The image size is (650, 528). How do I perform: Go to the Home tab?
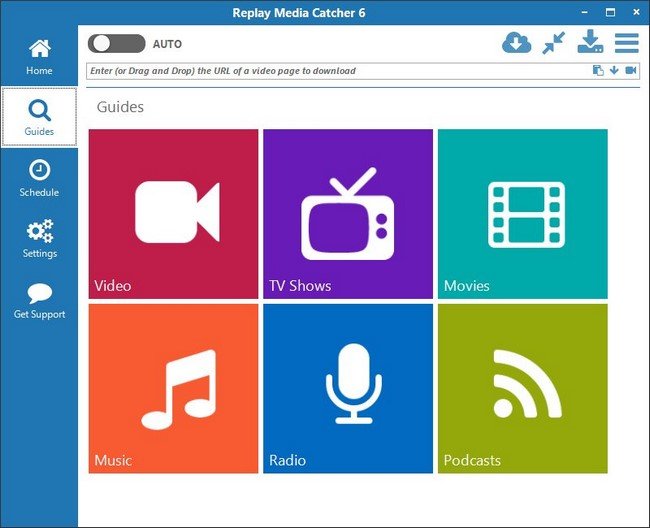pyautogui.click(x=39, y=57)
